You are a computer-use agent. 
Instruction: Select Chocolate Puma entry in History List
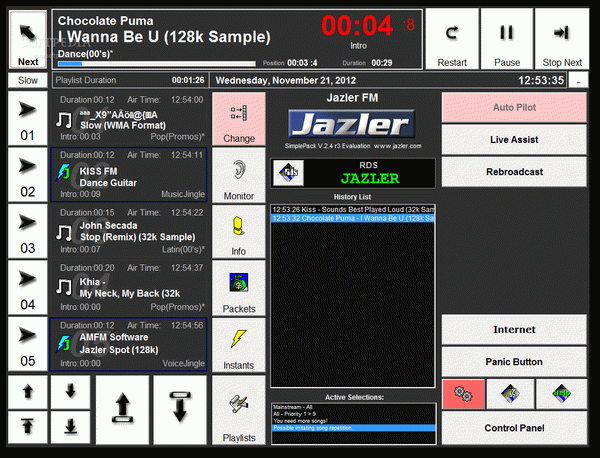(x=352, y=217)
